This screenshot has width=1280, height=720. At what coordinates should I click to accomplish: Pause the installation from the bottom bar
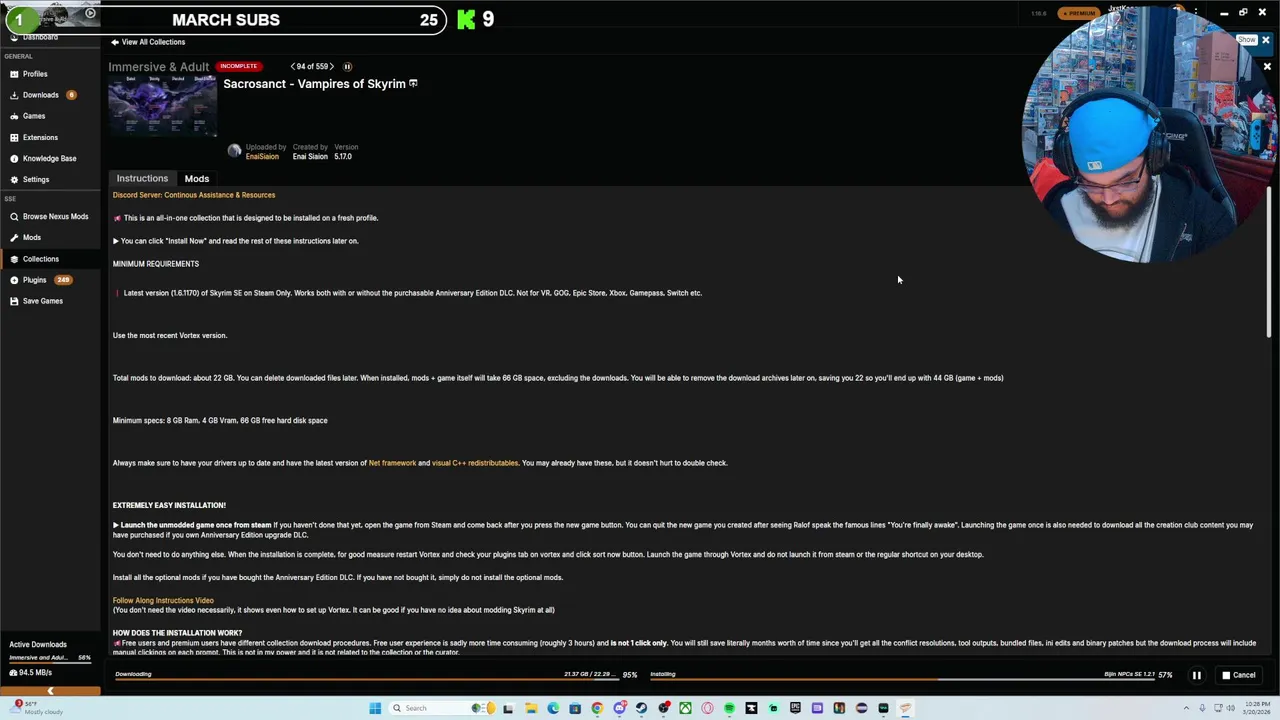tap(1196, 675)
